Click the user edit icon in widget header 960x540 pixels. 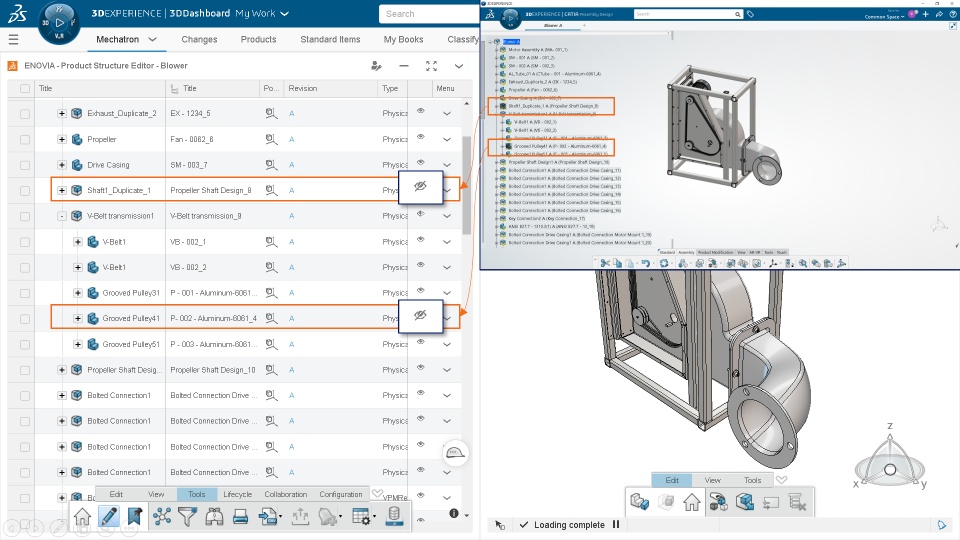[376, 66]
